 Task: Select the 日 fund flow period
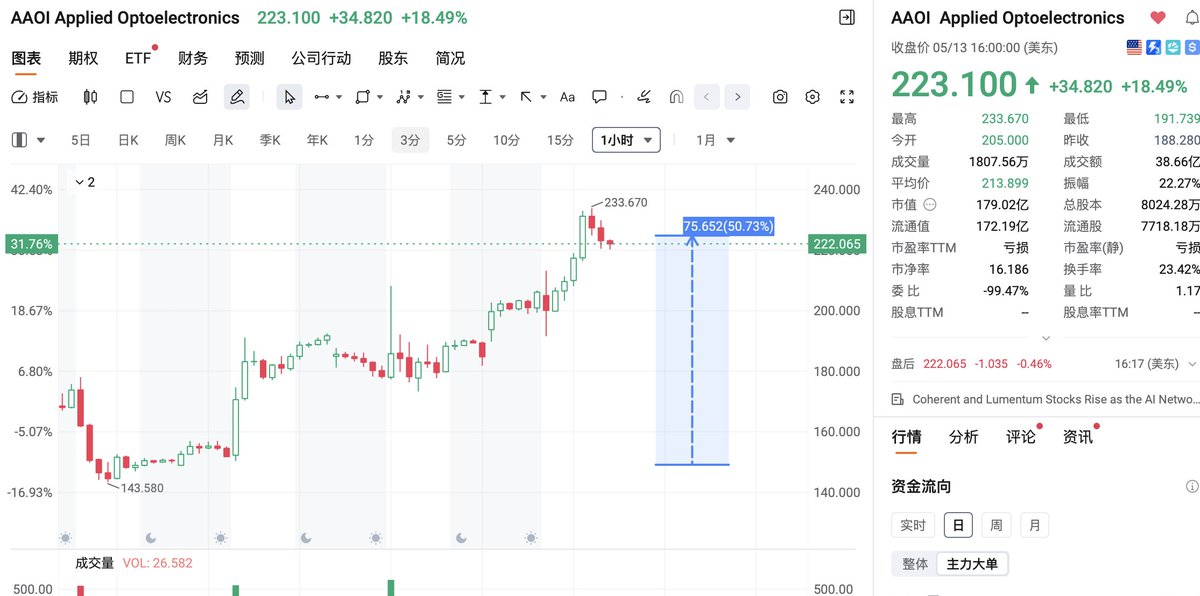[x=958, y=525]
